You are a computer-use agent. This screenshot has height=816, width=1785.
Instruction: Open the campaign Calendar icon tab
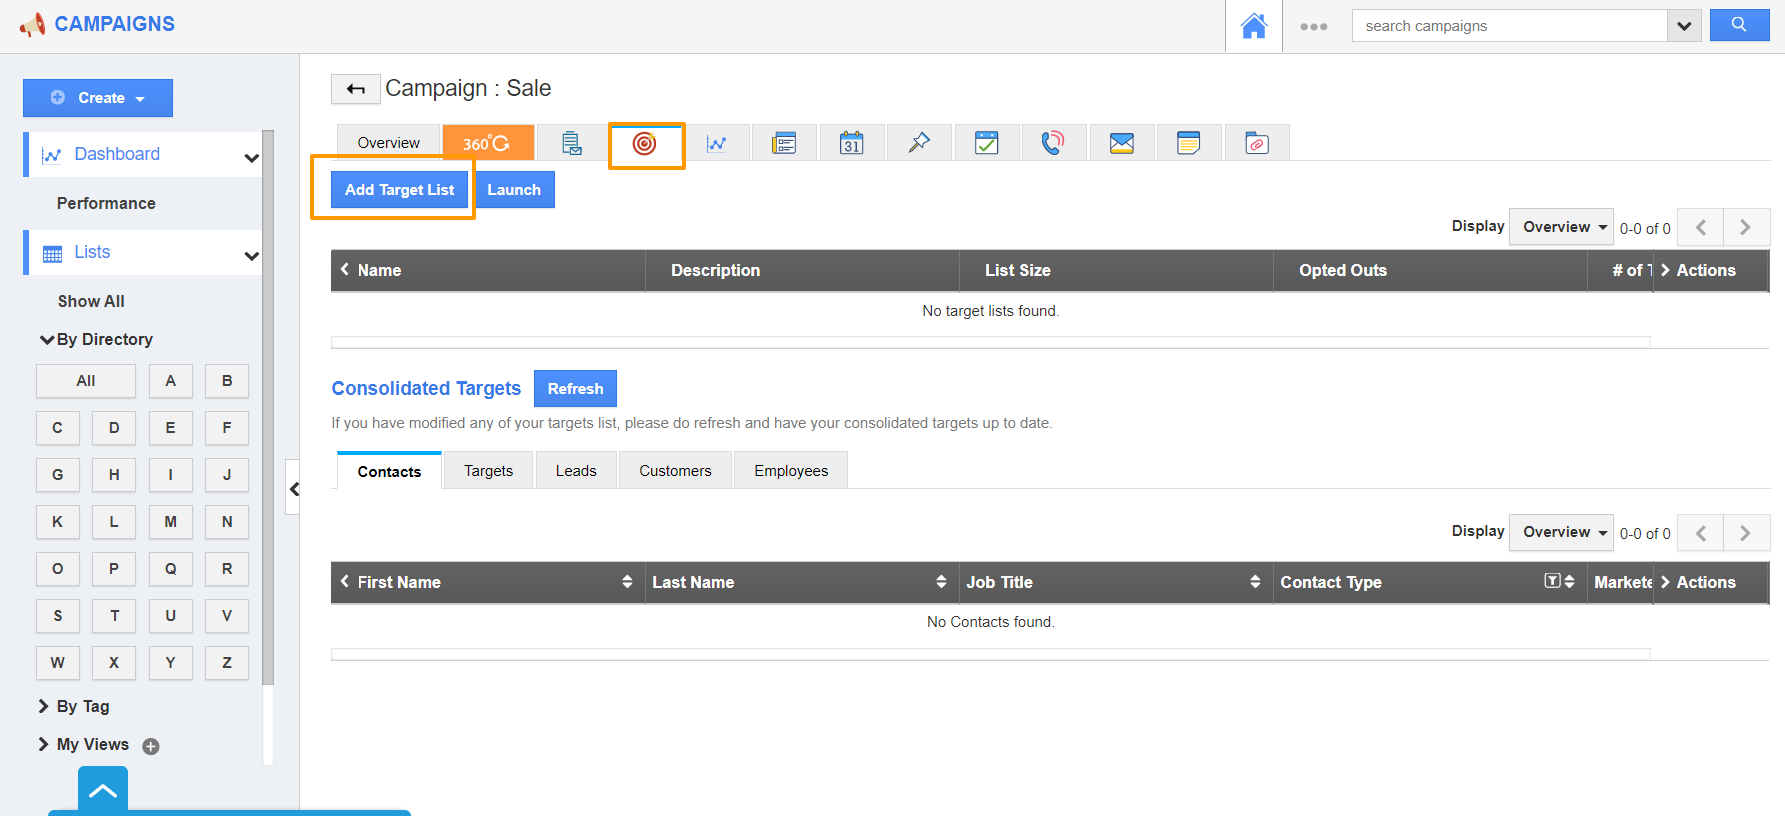point(851,144)
